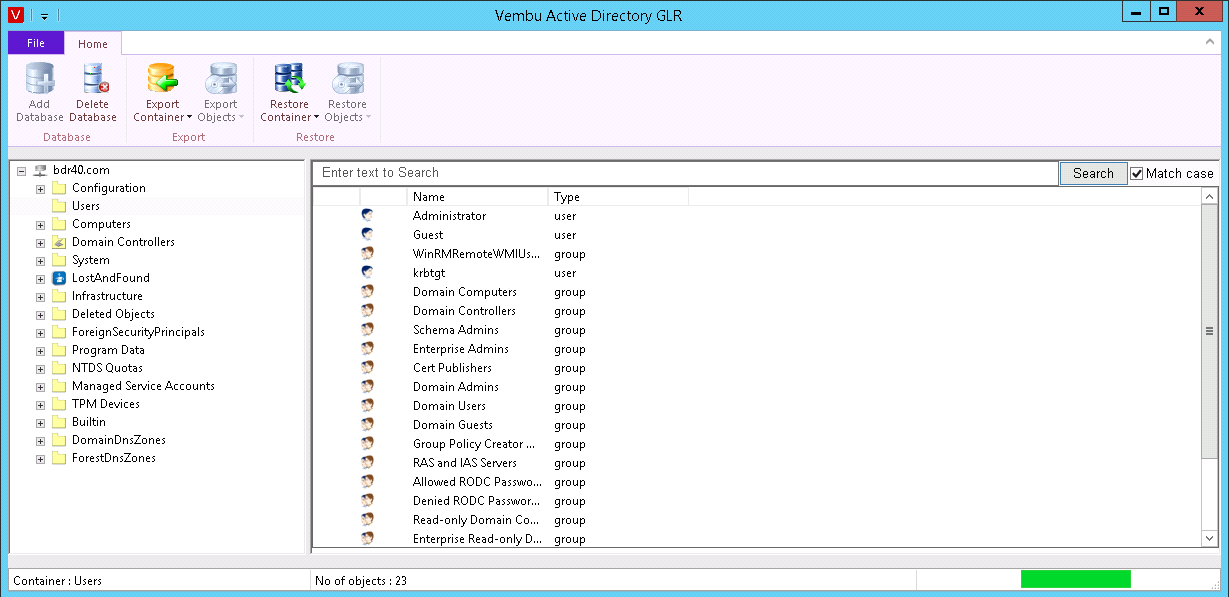
Task: Click the Restore Container icon
Action: point(290,78)
